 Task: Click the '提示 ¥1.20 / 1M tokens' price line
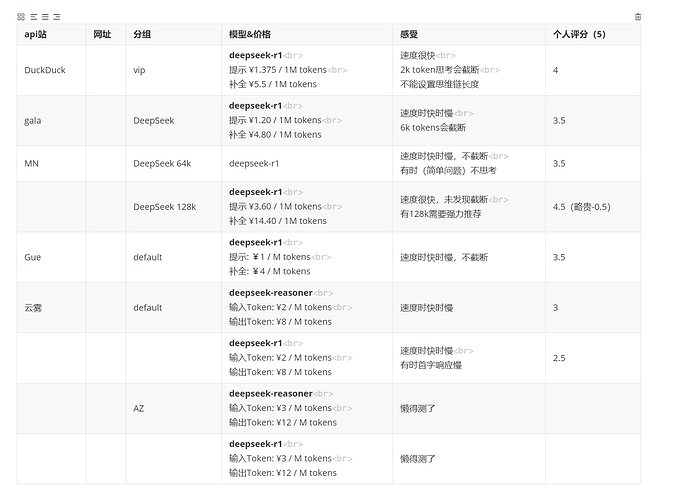tap(275, 120)
